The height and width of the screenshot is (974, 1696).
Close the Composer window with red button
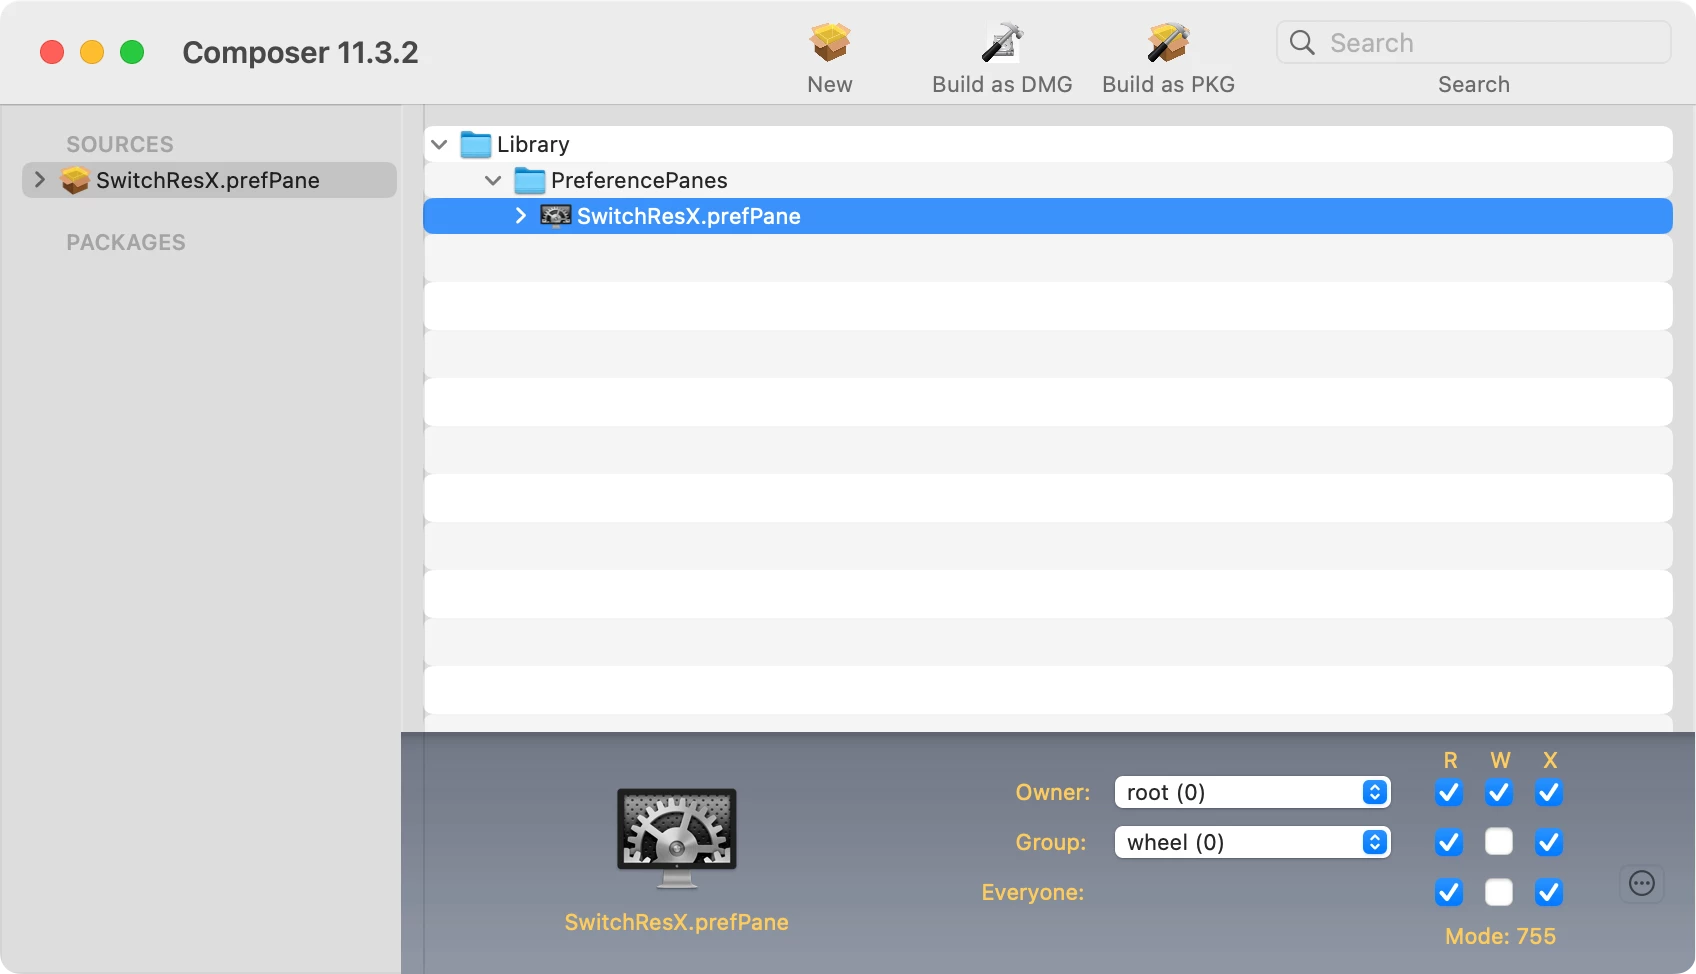[x=52, y=52]
